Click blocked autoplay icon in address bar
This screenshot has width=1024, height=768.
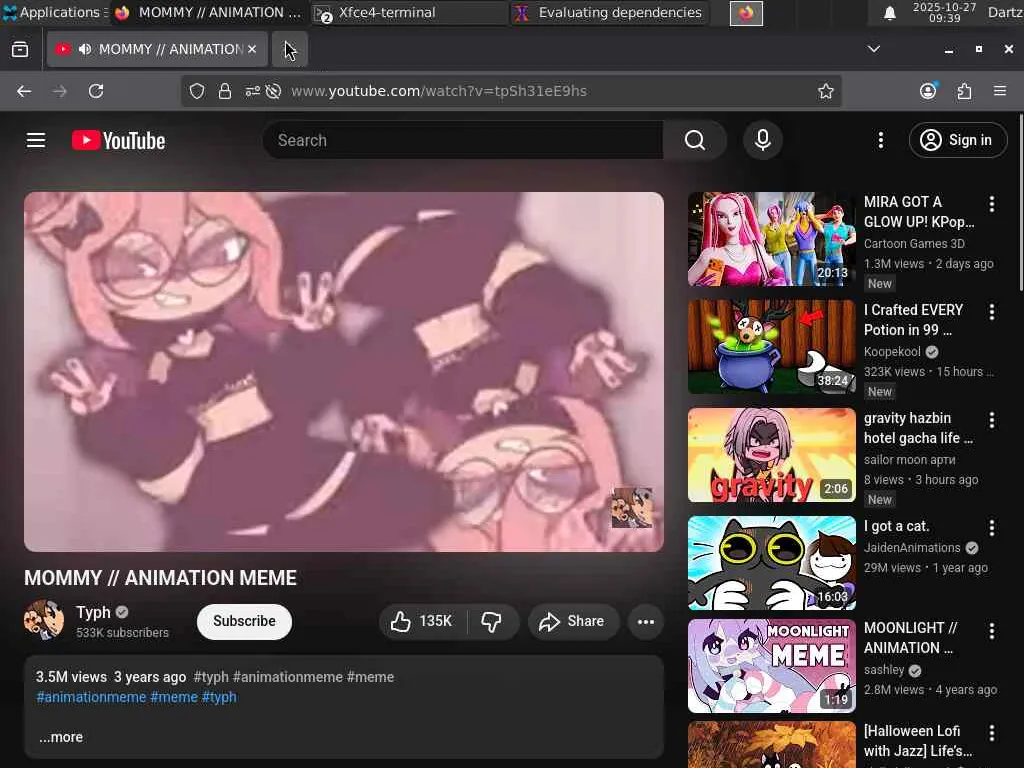coord(274,91)
